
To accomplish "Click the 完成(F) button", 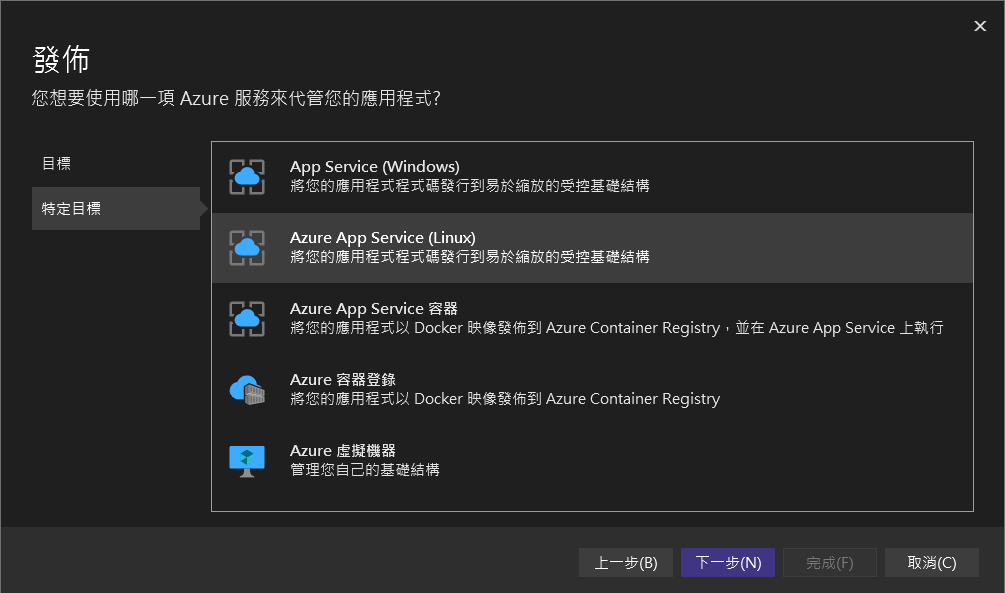I will pyautogui.click(x=829, y=563).
